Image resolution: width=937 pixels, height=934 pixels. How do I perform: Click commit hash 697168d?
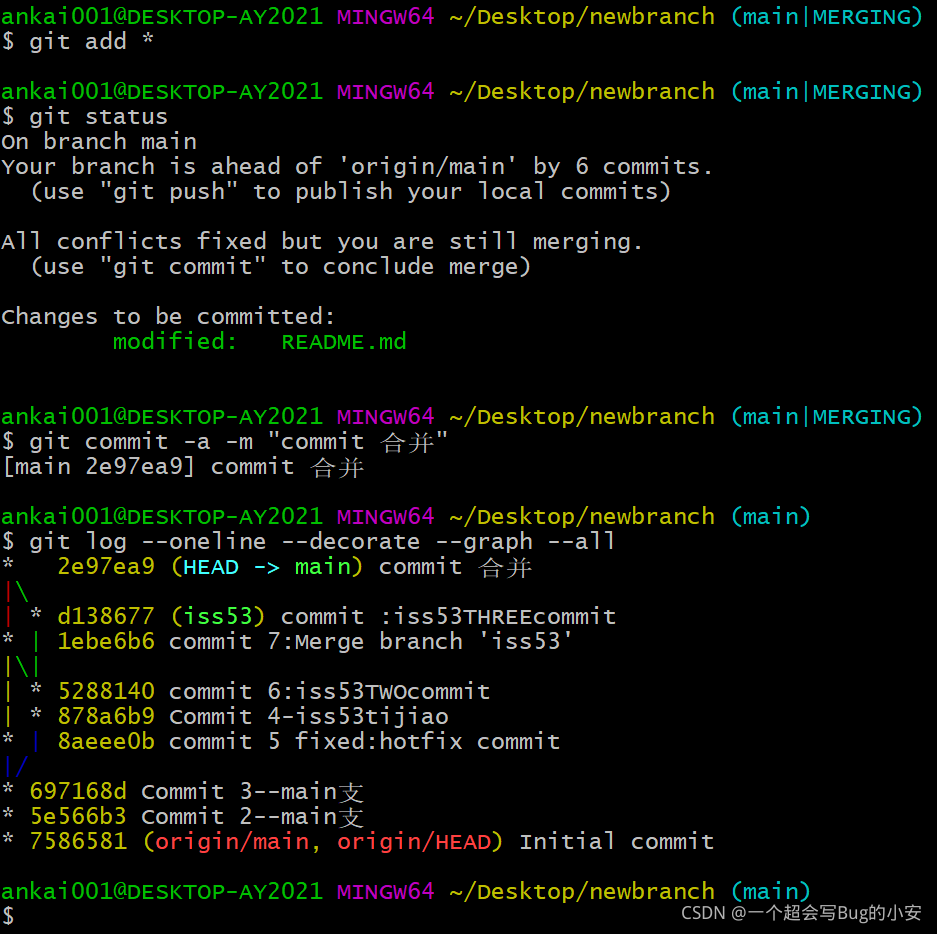(x=78, y=792)
